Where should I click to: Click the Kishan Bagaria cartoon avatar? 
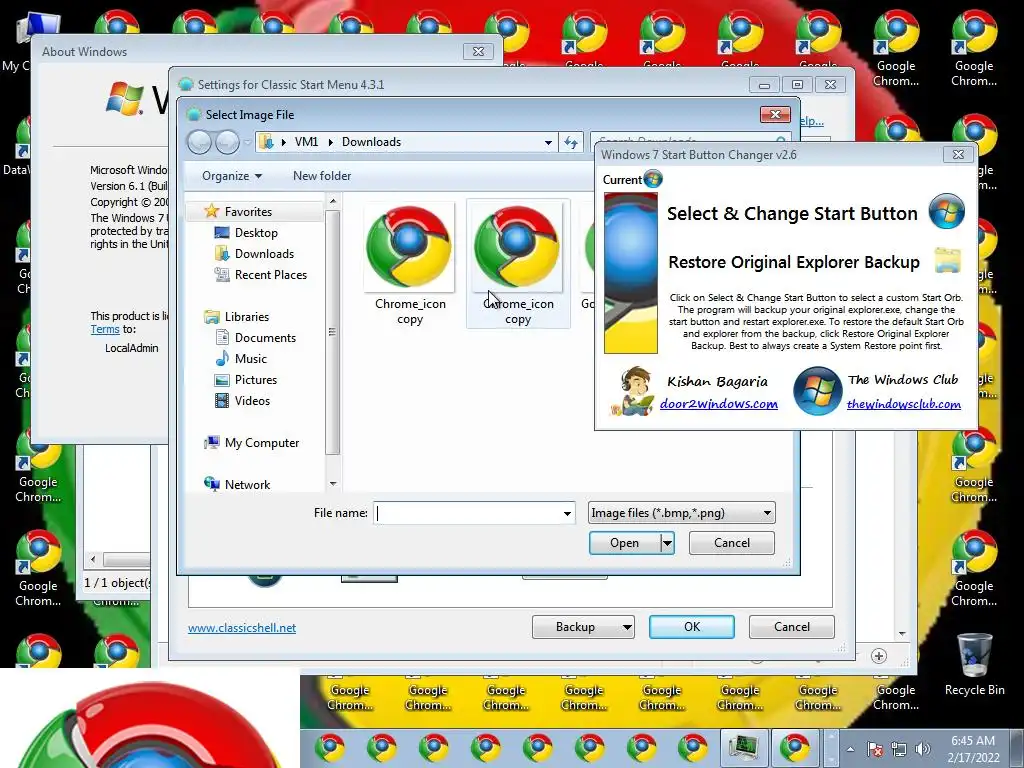pos(633,391)
